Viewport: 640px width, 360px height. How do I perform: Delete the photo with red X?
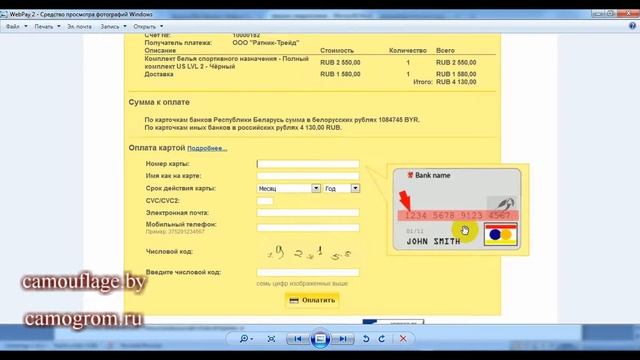(403, 339)
